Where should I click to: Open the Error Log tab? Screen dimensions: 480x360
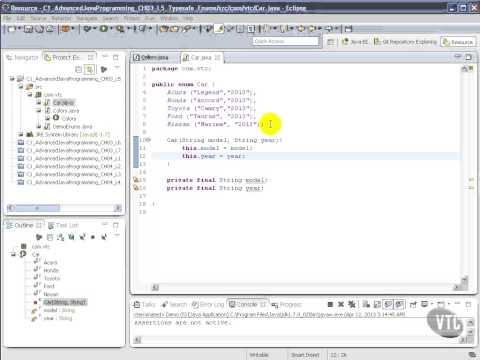(207, 304)
